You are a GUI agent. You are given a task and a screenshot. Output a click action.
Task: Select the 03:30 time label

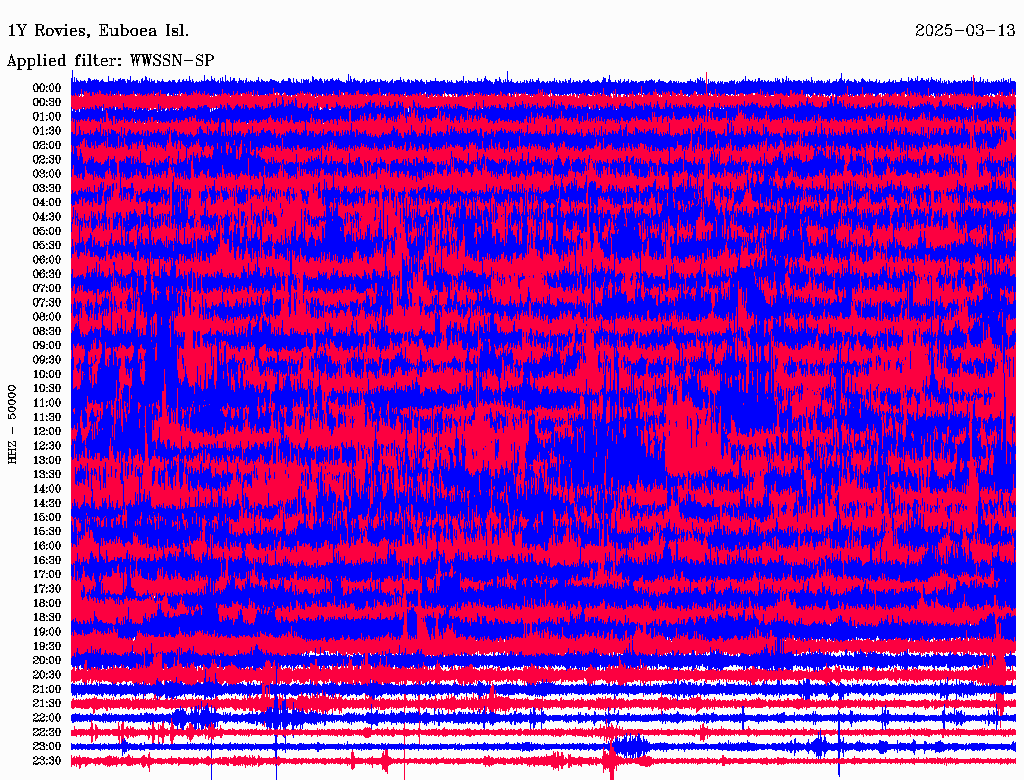point(47,188)
